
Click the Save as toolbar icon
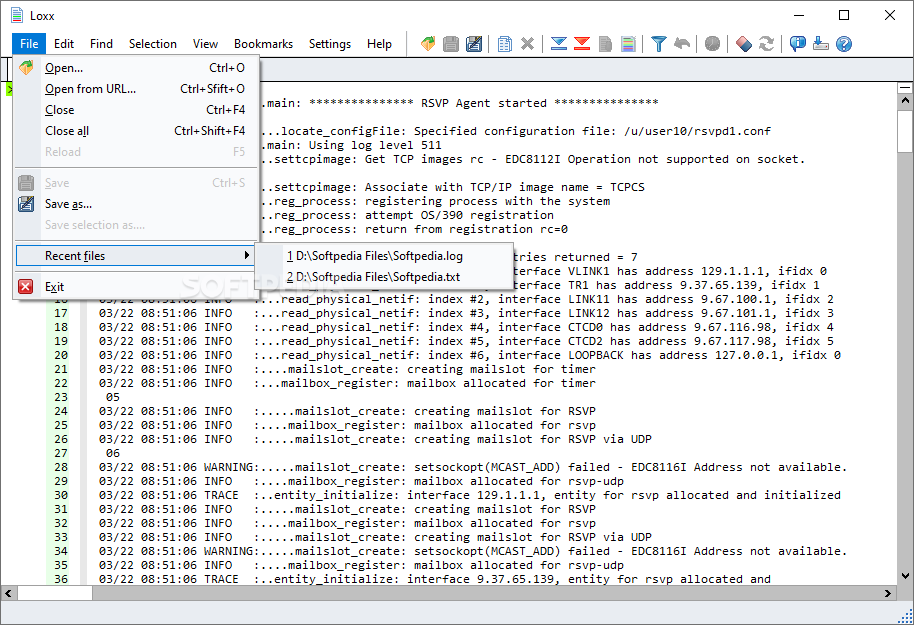tap(474, 44)
